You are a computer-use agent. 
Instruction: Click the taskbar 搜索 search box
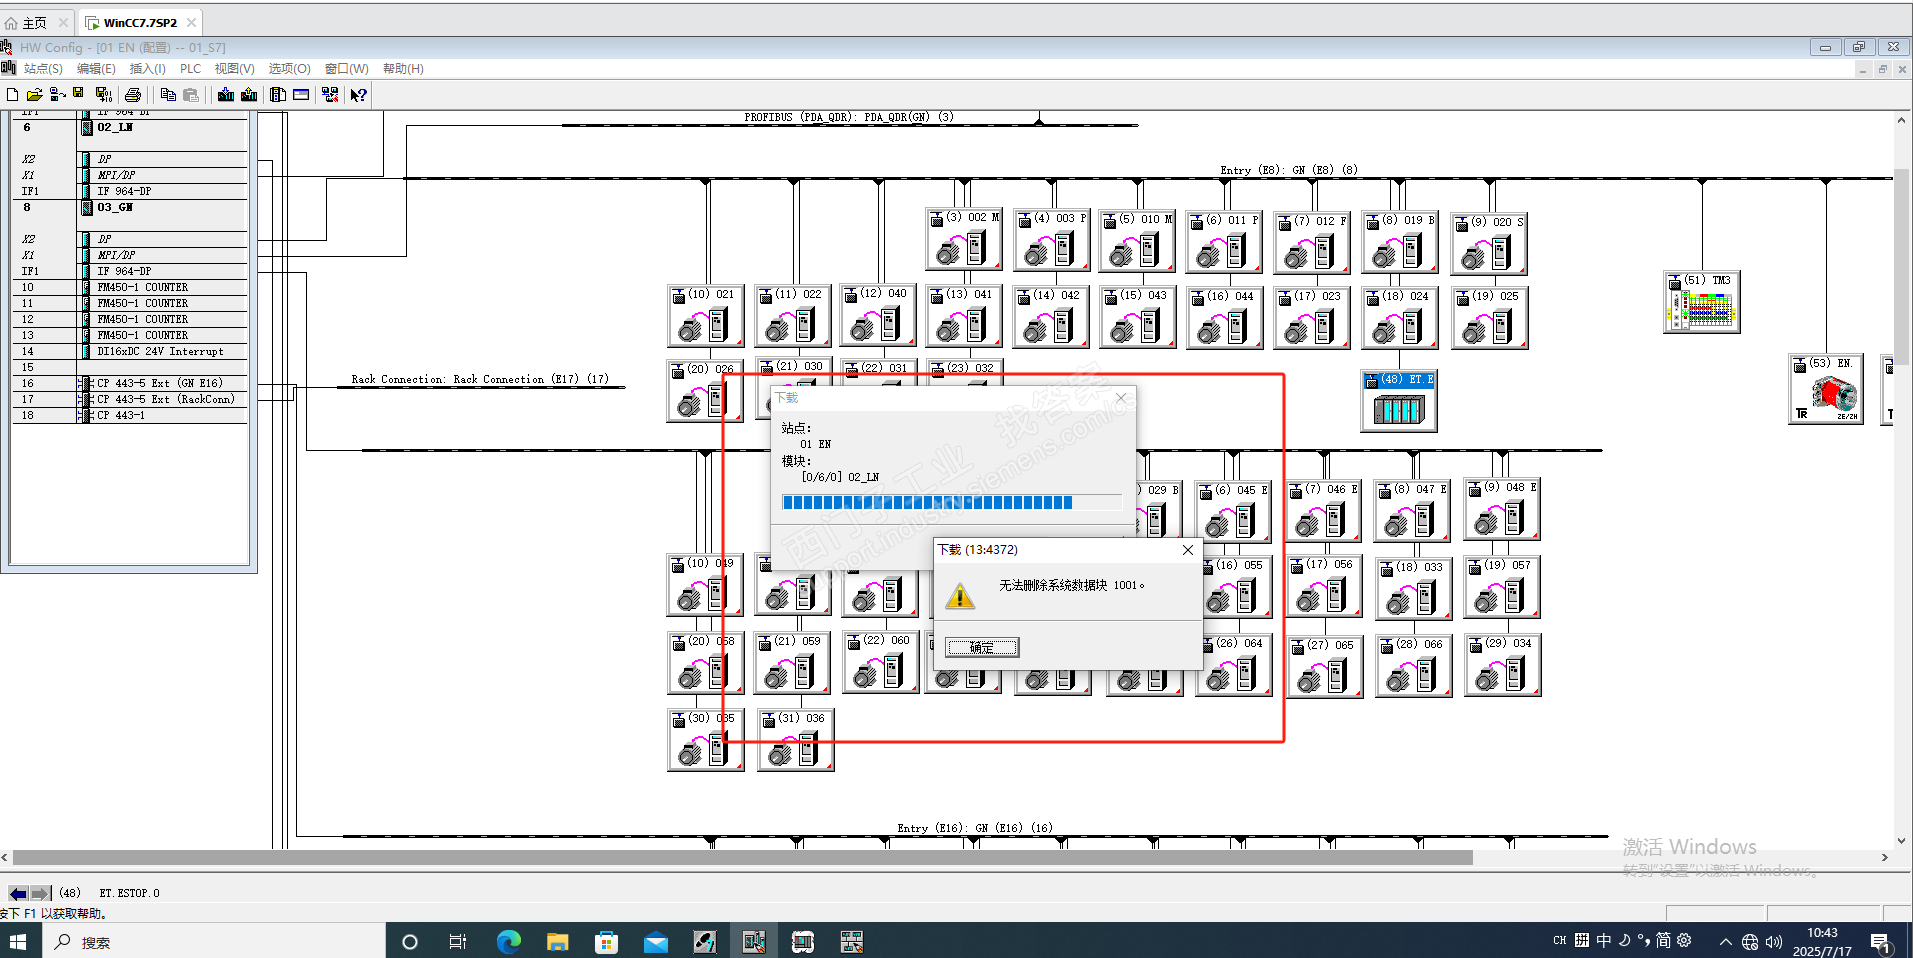click(214, 941)
